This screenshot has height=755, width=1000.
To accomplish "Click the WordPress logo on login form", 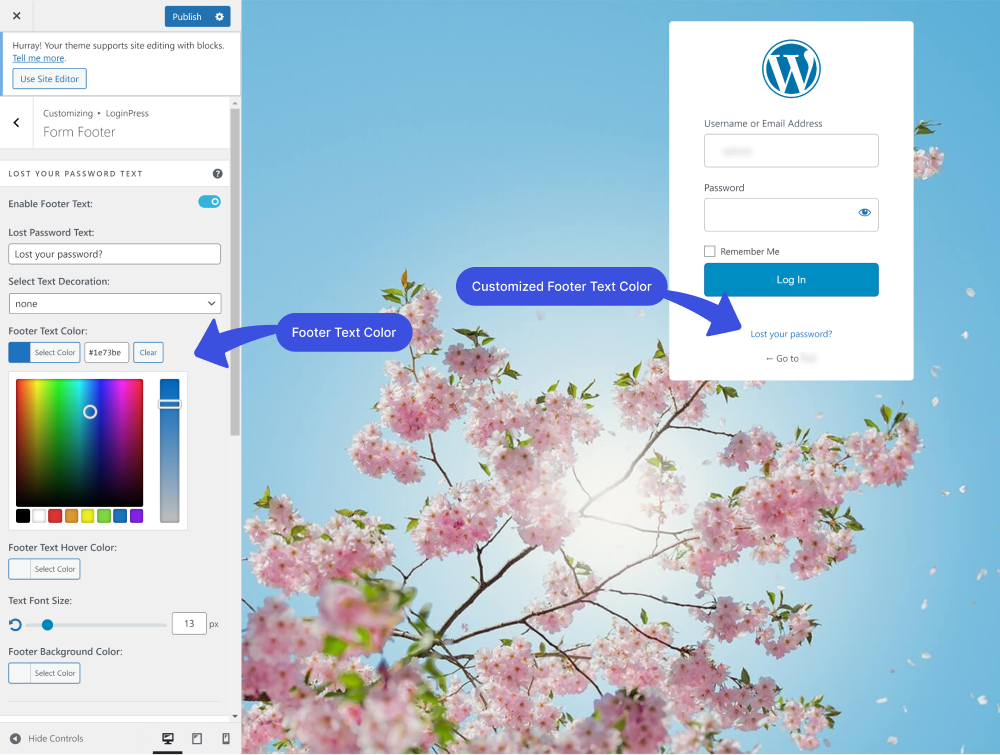I will 791,69.
